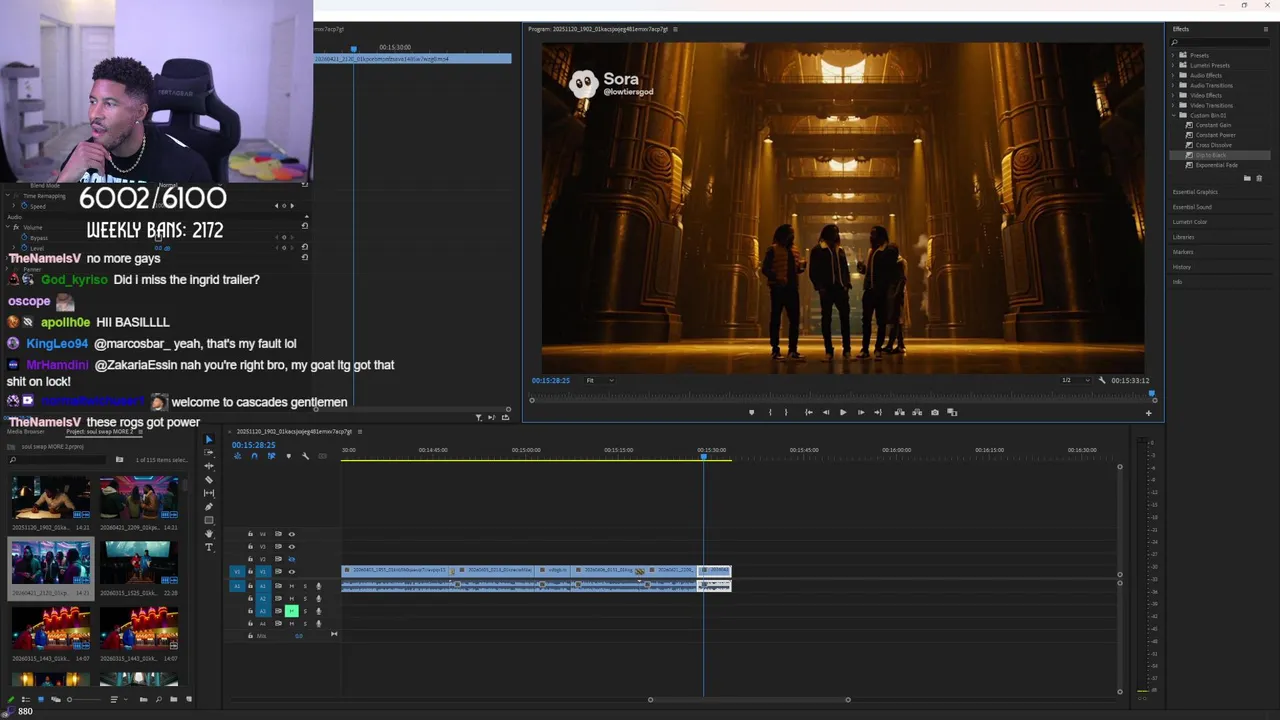1280x720 pixels.
Task: Click Mark Out button
Action: coord(786,412)
